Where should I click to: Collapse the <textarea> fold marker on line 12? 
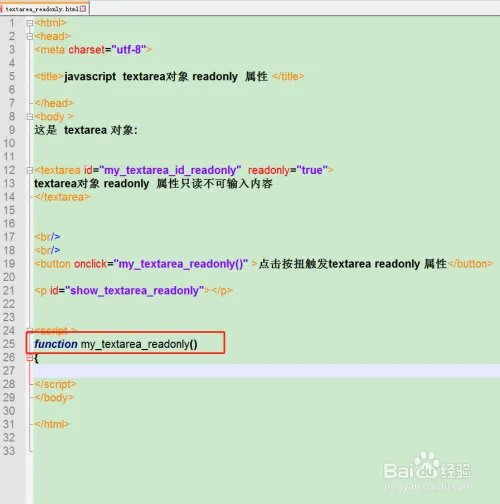30,170
